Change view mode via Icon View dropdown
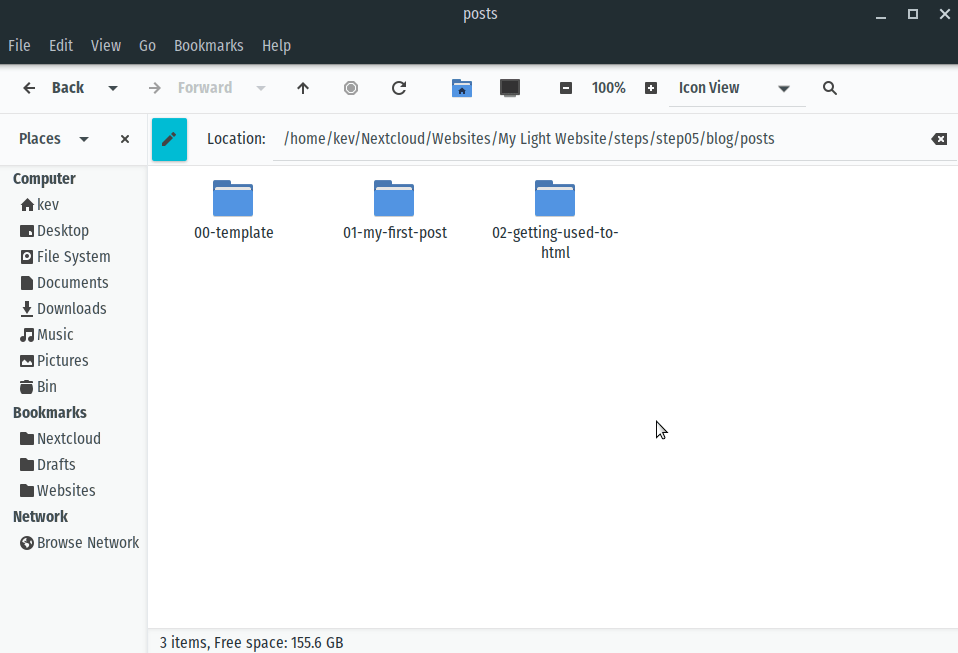The image size is (958, 653). (x=784, y=88)
